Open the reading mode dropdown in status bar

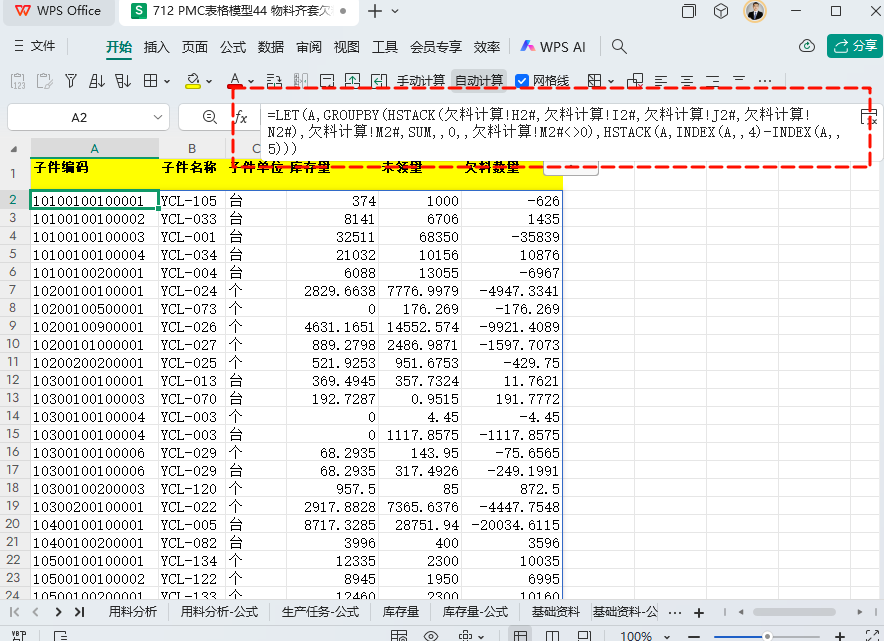481,636
